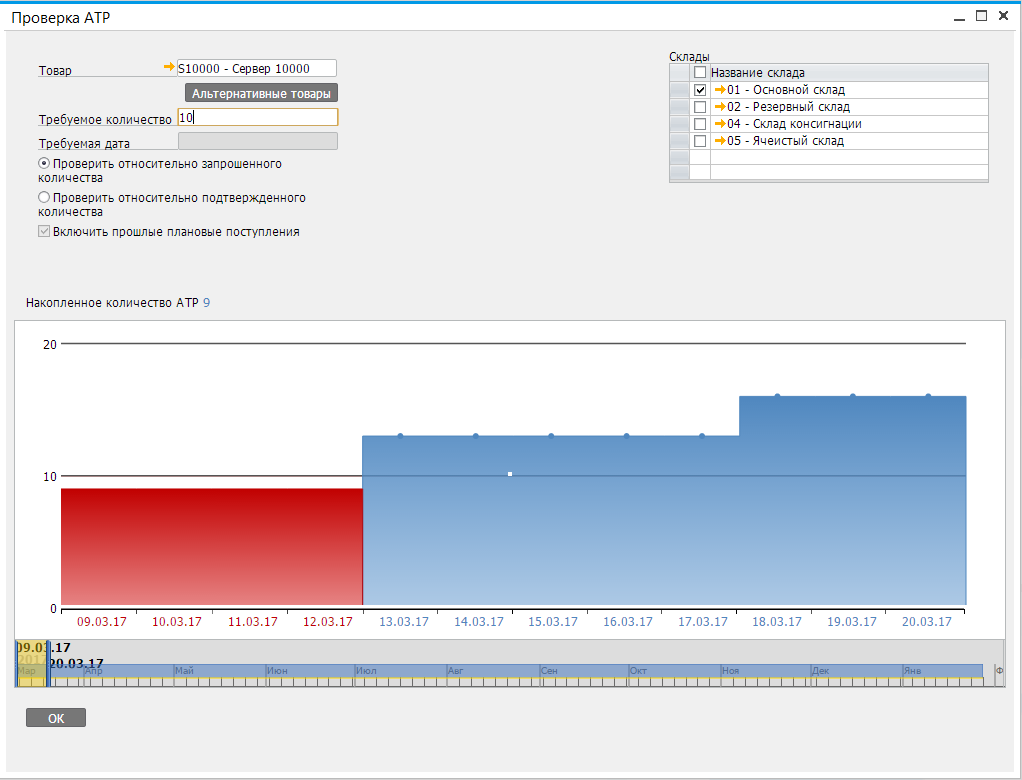Click the Июн month on timeline slider
The width and height of the screenshot is (1022, 780).
(277, 671)
